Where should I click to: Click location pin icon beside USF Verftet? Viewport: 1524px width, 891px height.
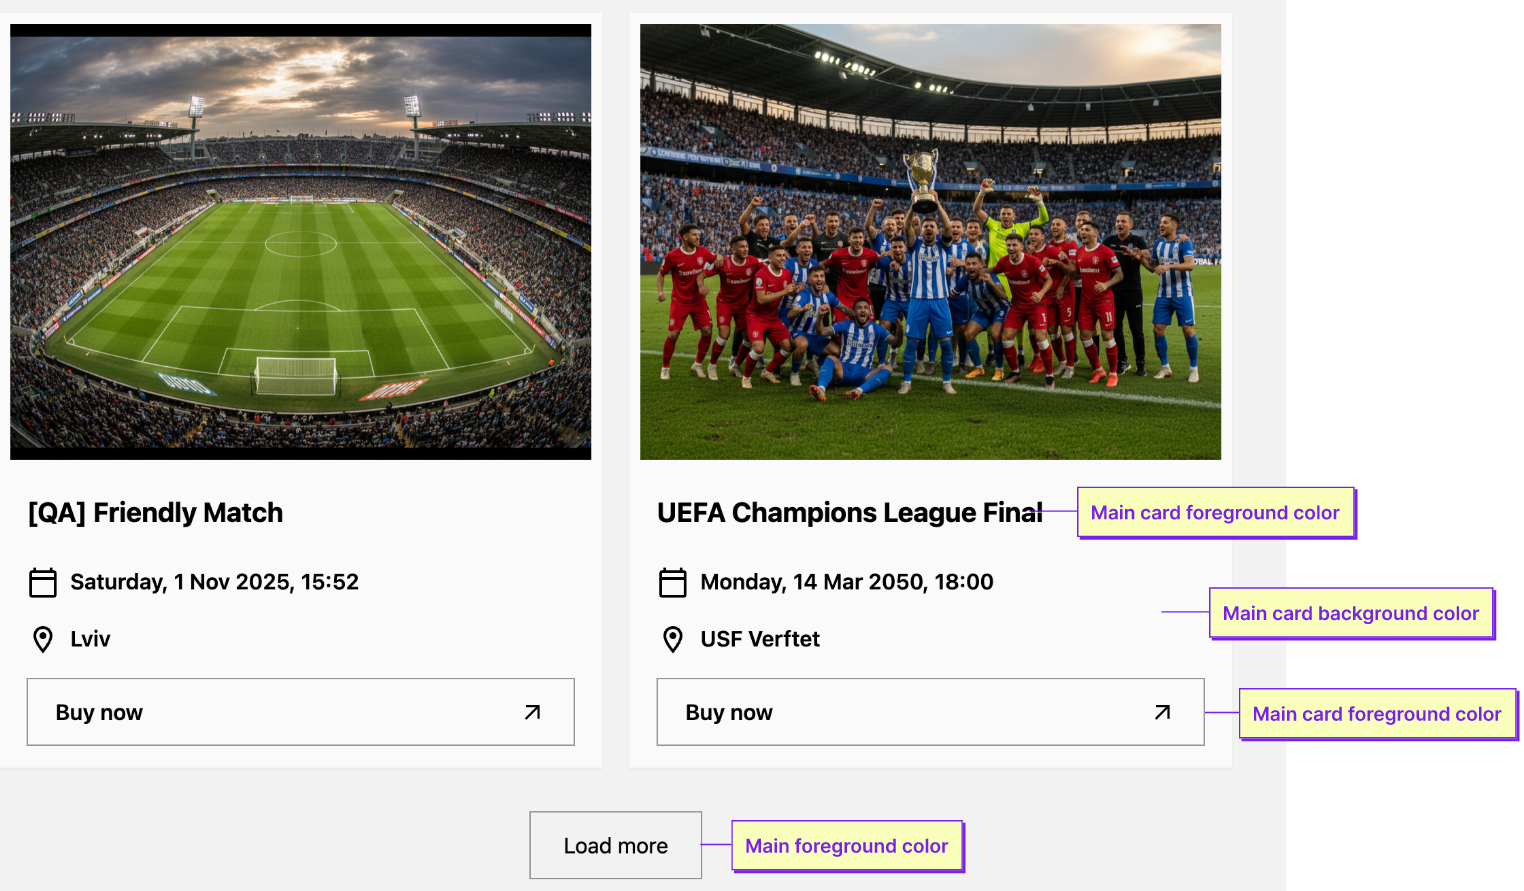pos(673,639)
